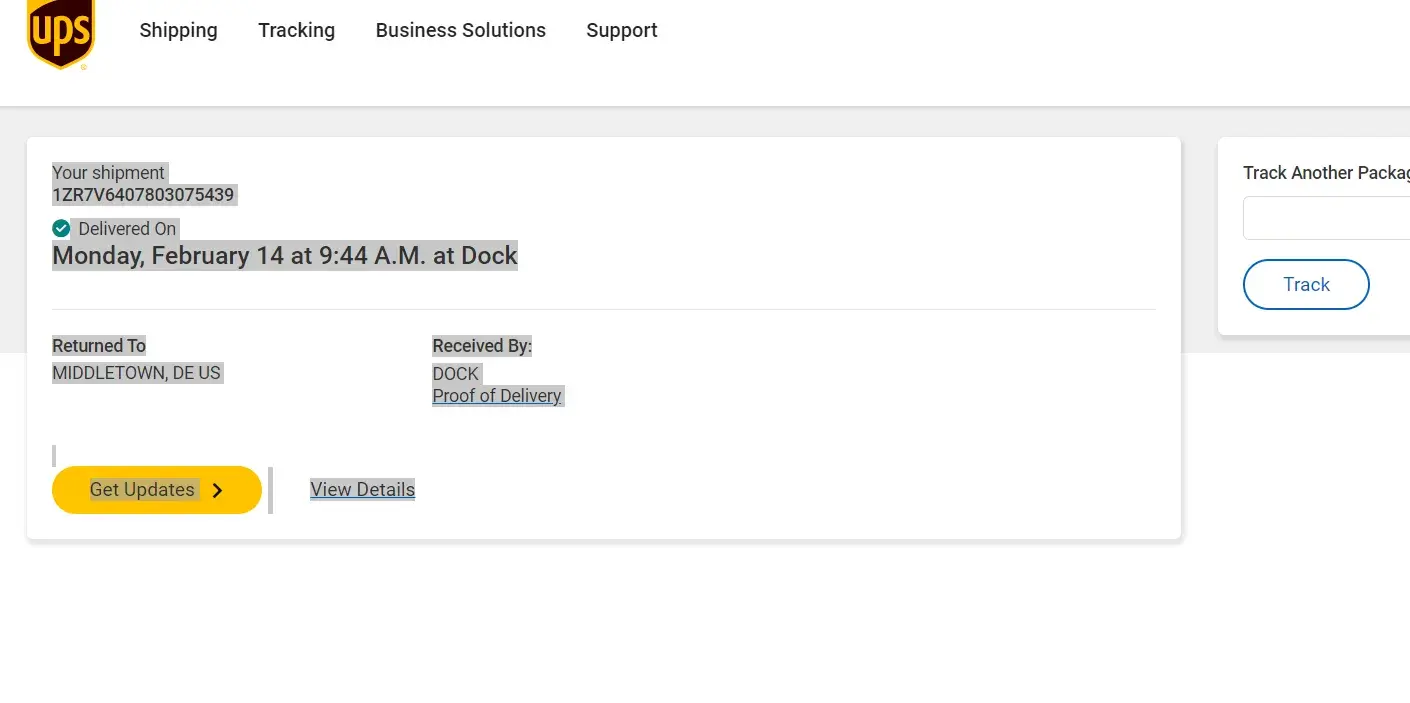This screenshot has height=703, width=1410.
Task: Click the View Details link
Action: pos(362,490)
